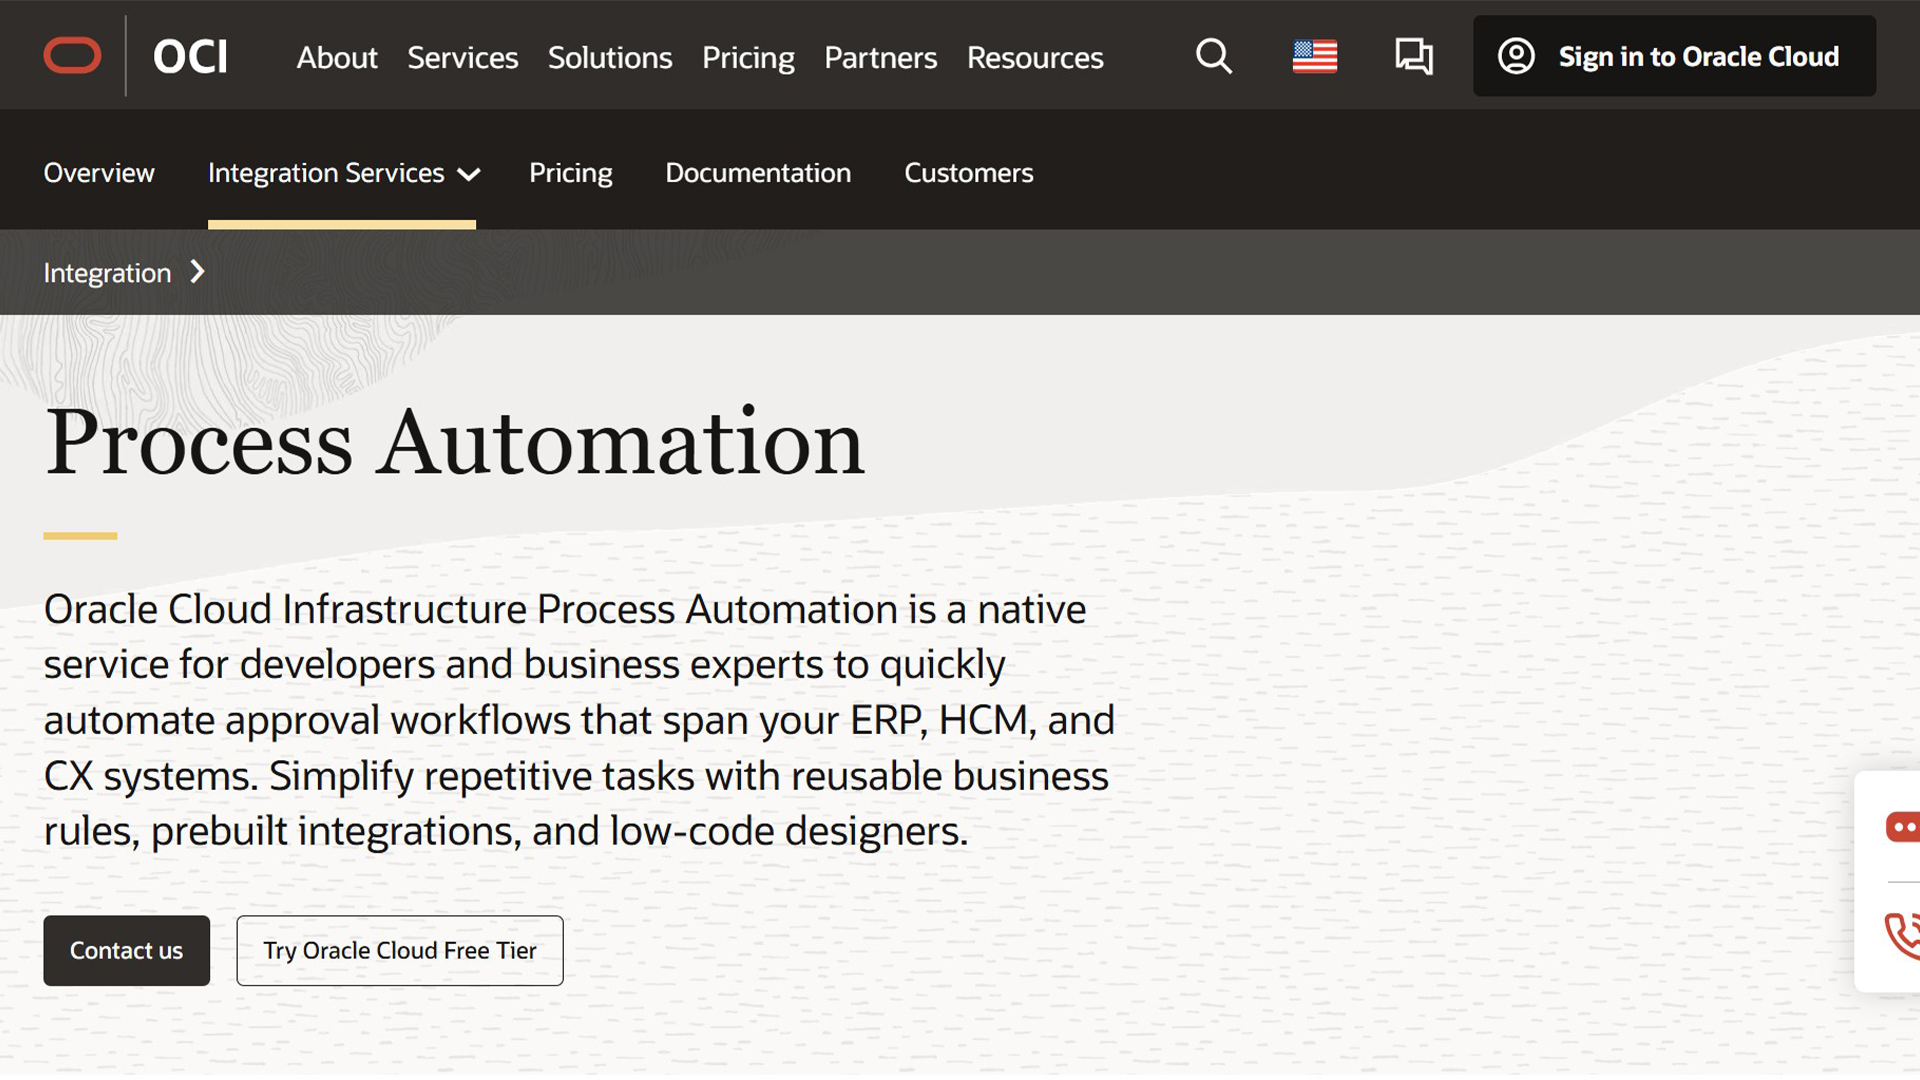Screen dimensions: 1920x1080
Task: Sign in to Oracle Cloud
Action: click(1674, 56)
